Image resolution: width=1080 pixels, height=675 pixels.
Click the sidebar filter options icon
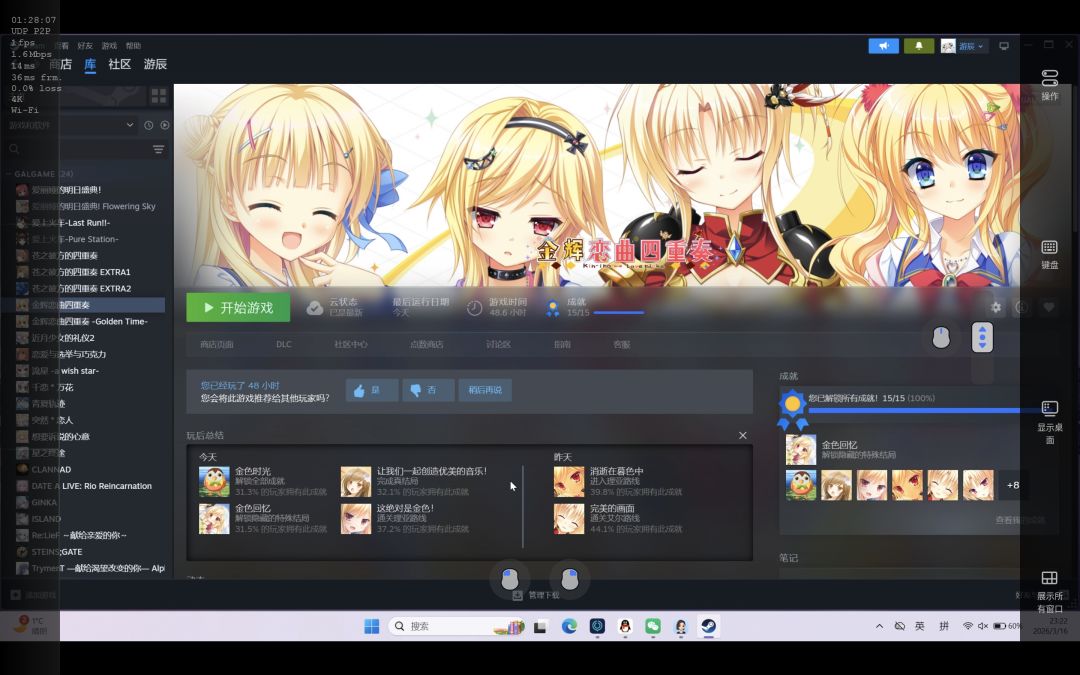(x=158, y=149)
